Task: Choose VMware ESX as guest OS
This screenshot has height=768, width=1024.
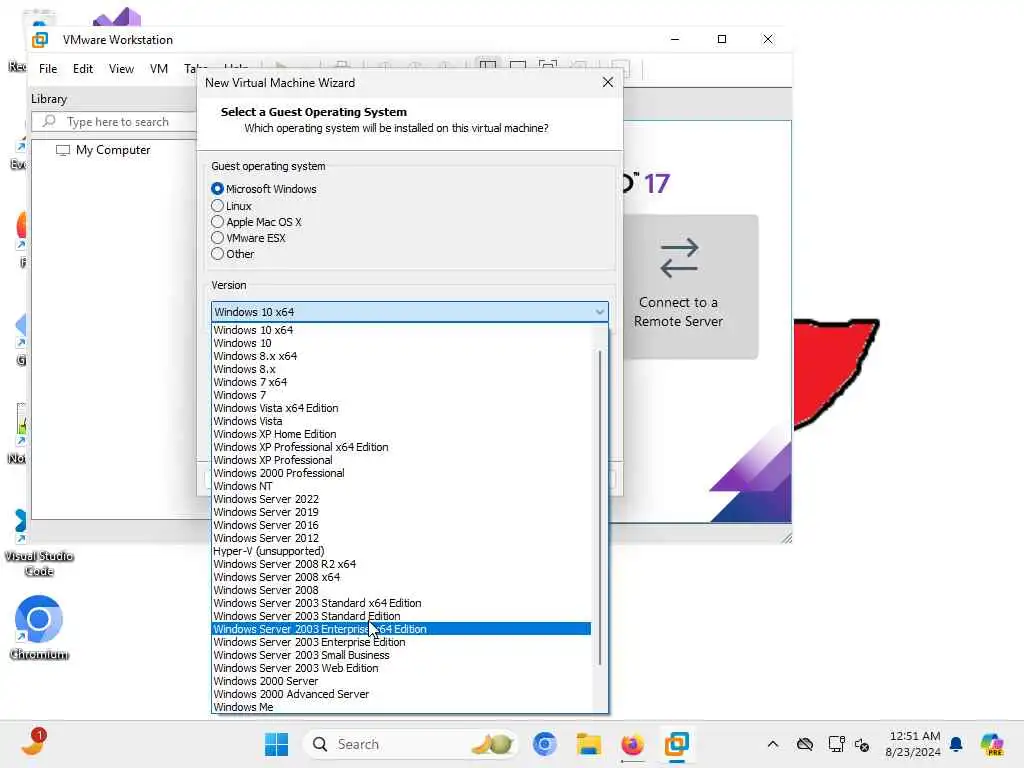Action: tap(217, 238)
